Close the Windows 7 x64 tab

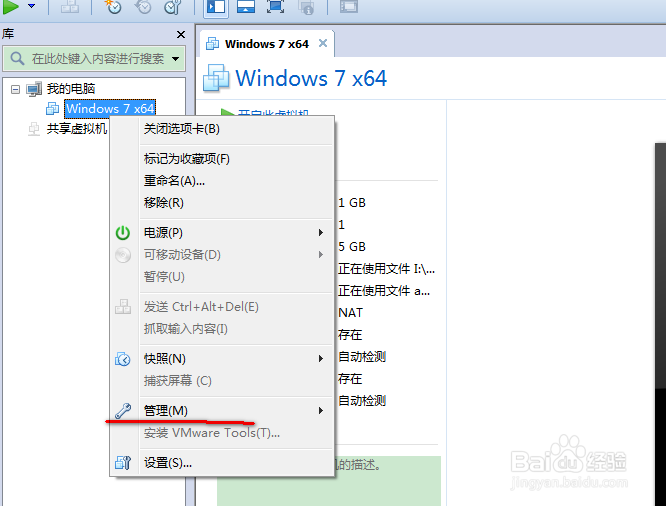323,43
